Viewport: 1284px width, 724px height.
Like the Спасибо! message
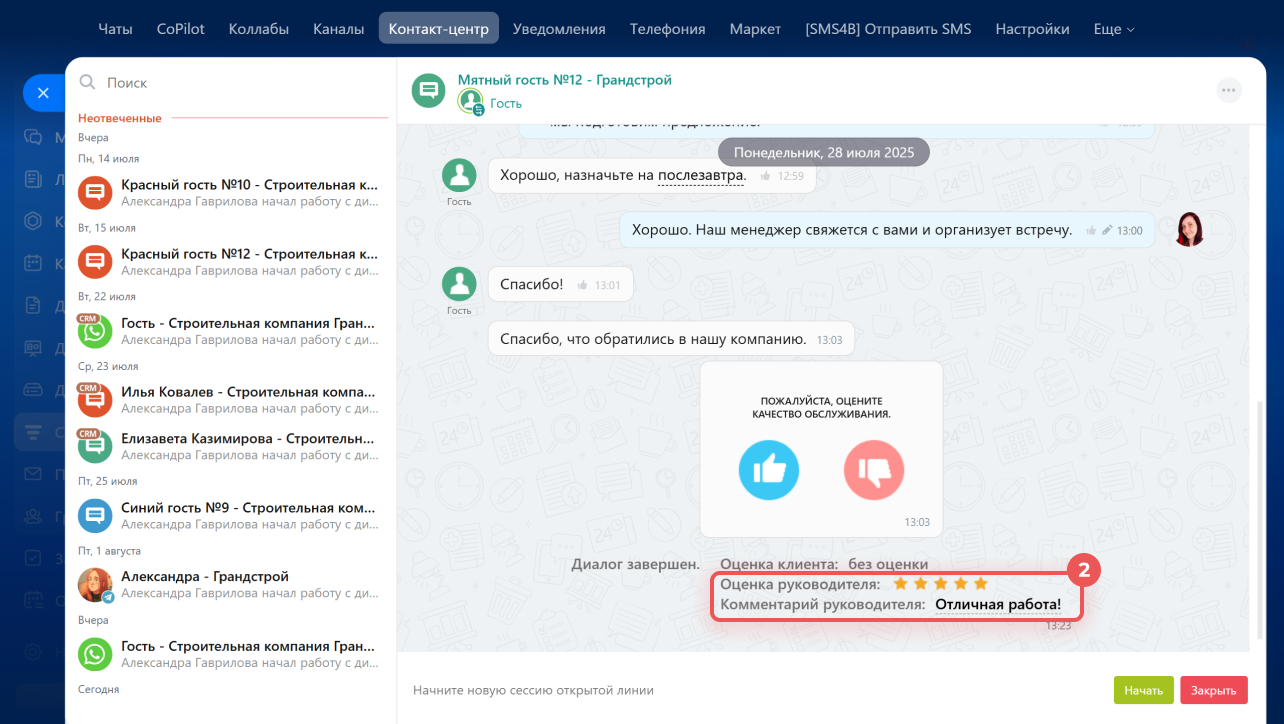(x=583, y=286)
